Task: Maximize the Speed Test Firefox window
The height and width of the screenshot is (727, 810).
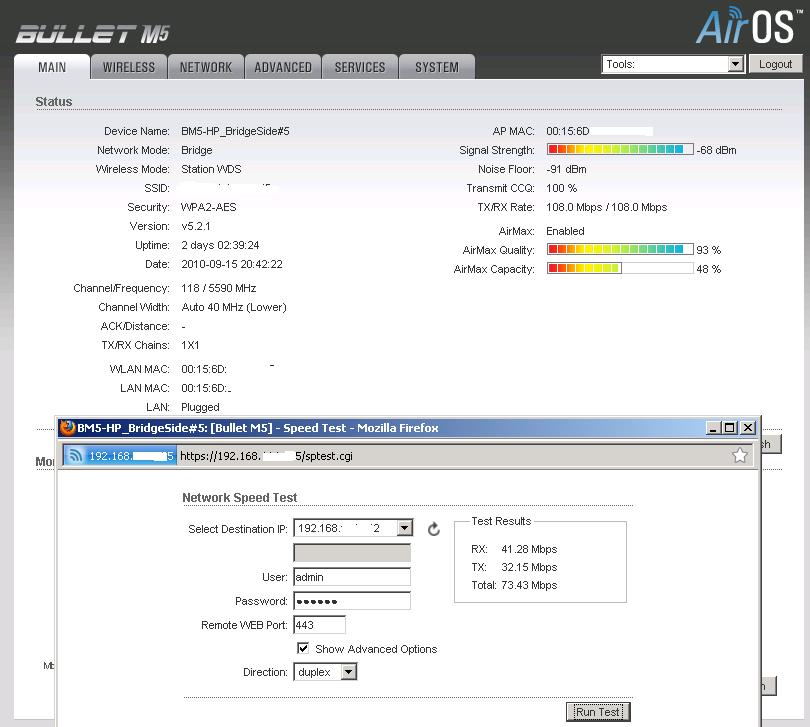Action: pos(729,428)
